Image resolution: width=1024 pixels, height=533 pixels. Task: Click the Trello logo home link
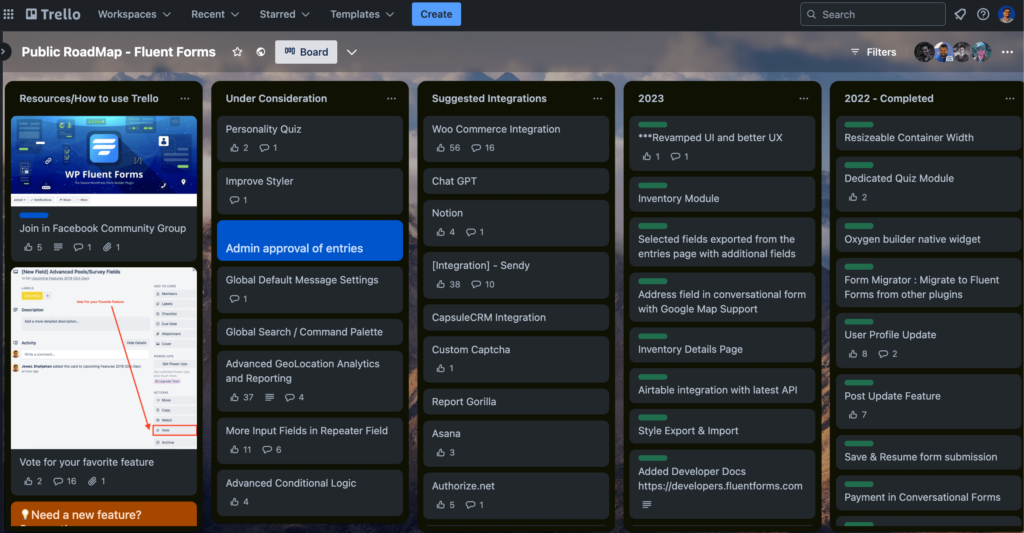[x=53, y=14]
